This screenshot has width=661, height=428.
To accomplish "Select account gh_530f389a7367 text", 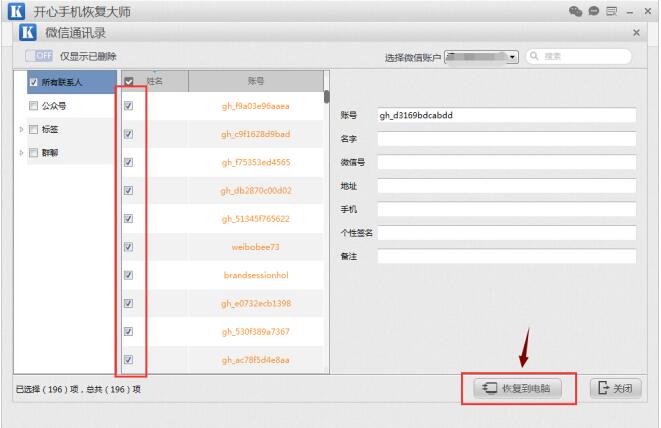I will click(x=255, y=332).
